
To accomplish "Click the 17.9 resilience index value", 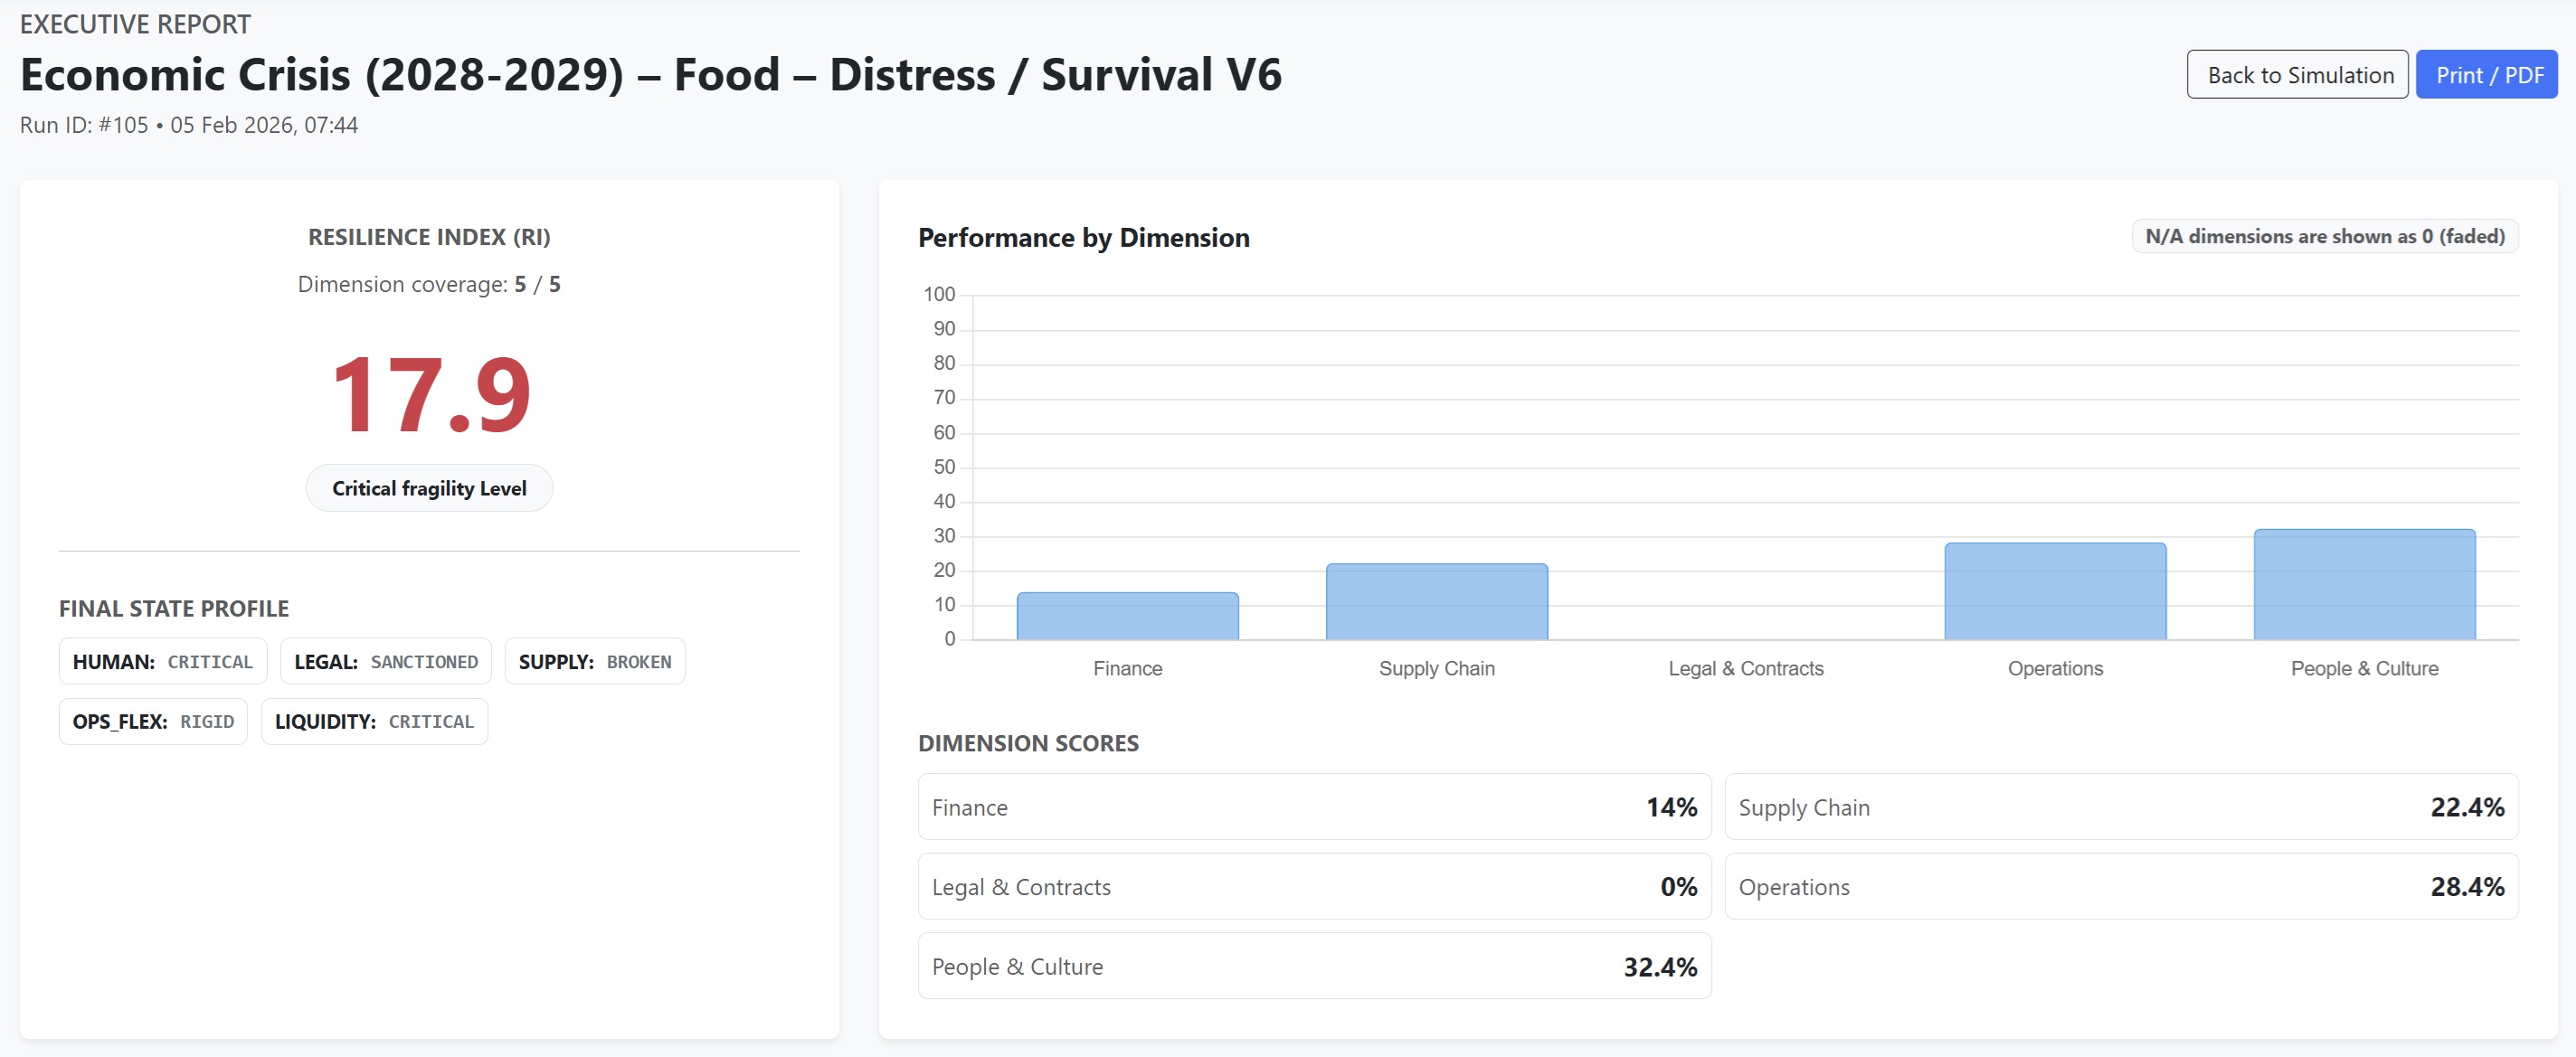I will pos(430,397).
